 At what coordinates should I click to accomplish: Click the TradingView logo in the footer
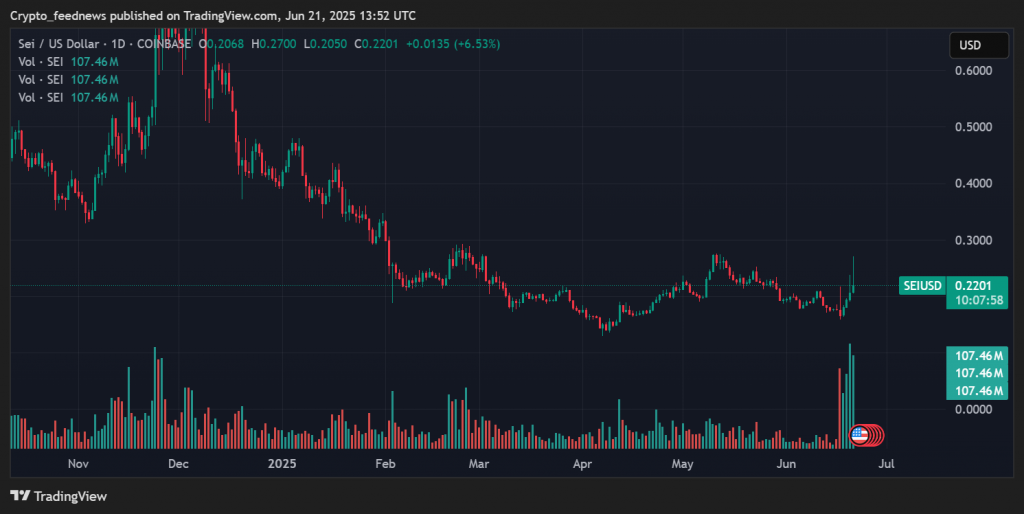point(58,496)
